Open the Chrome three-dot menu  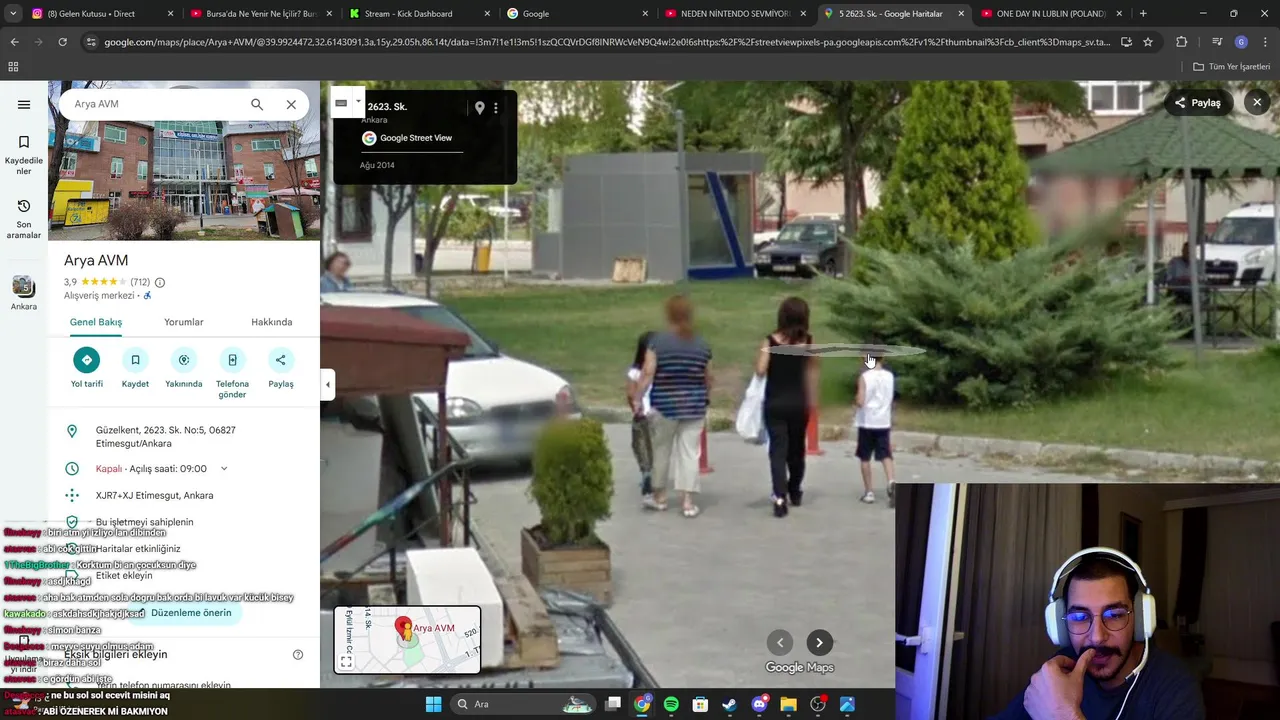pyautogui.click(x=1265, y=42)
